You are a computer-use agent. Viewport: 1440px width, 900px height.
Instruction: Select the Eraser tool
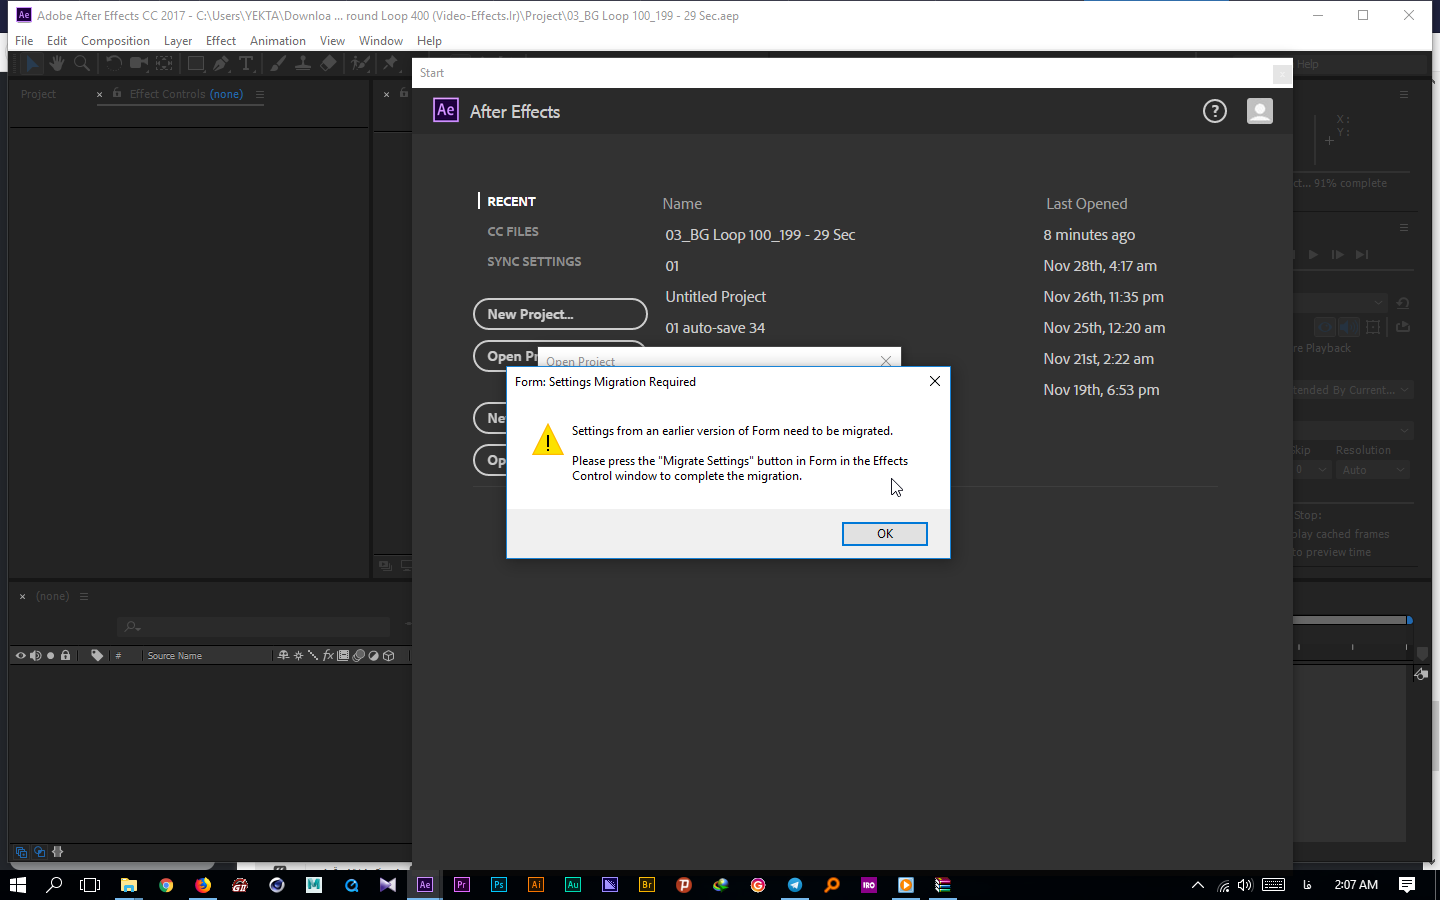click(x=328, y=63)
